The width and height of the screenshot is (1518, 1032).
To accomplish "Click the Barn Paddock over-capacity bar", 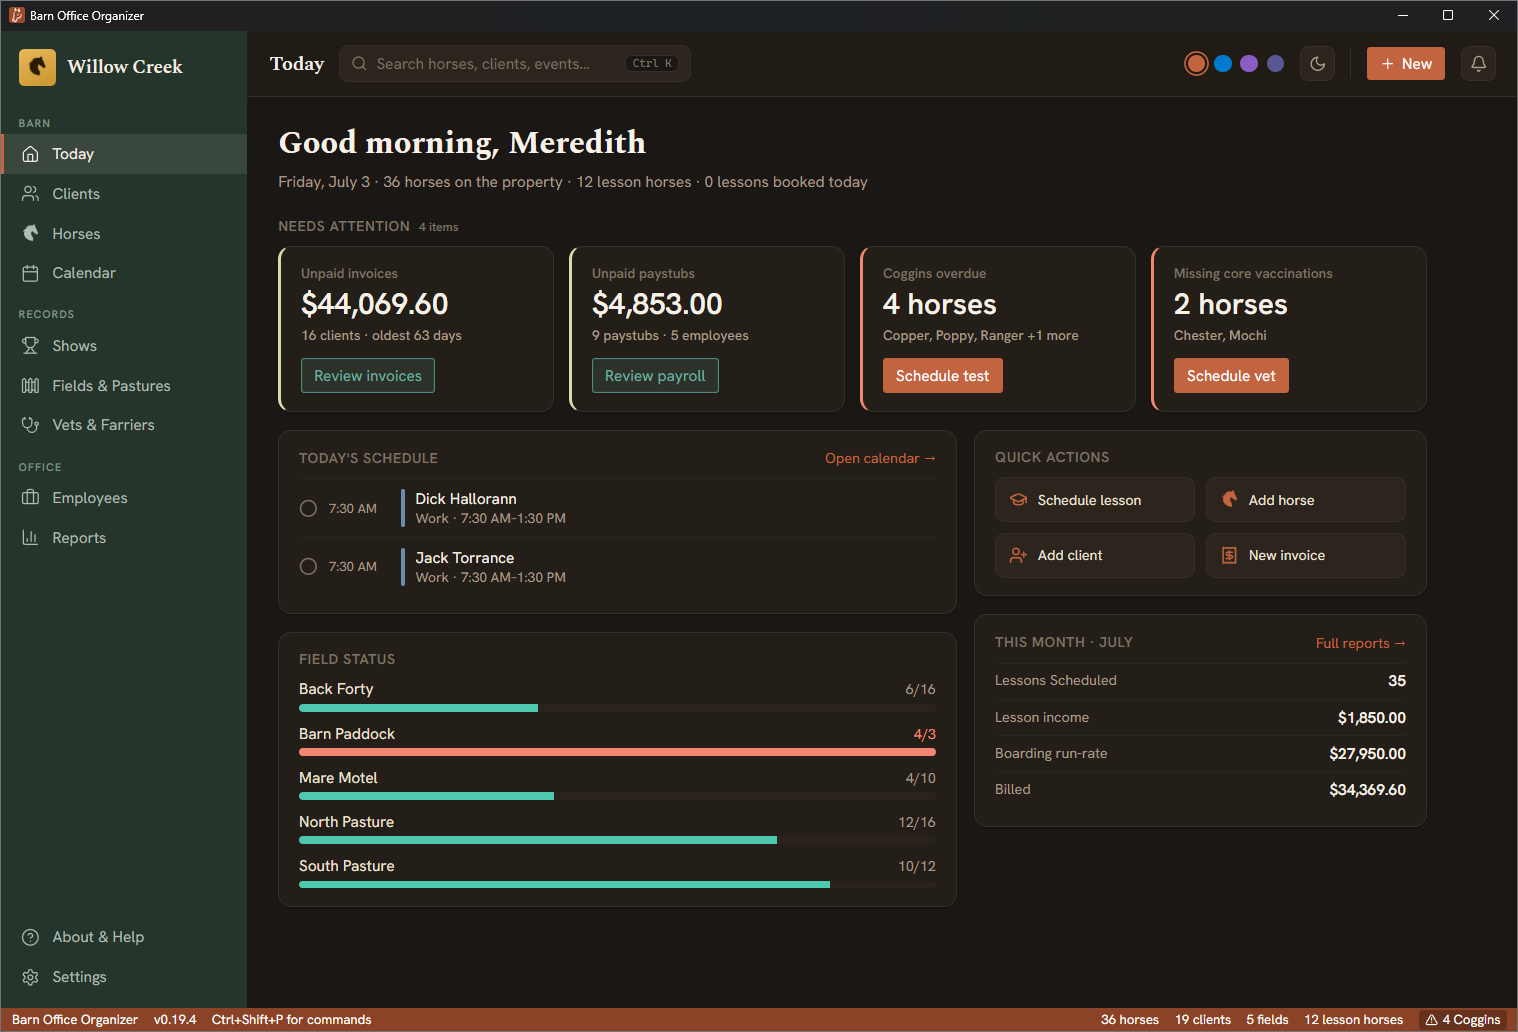I will click(617, 752).
